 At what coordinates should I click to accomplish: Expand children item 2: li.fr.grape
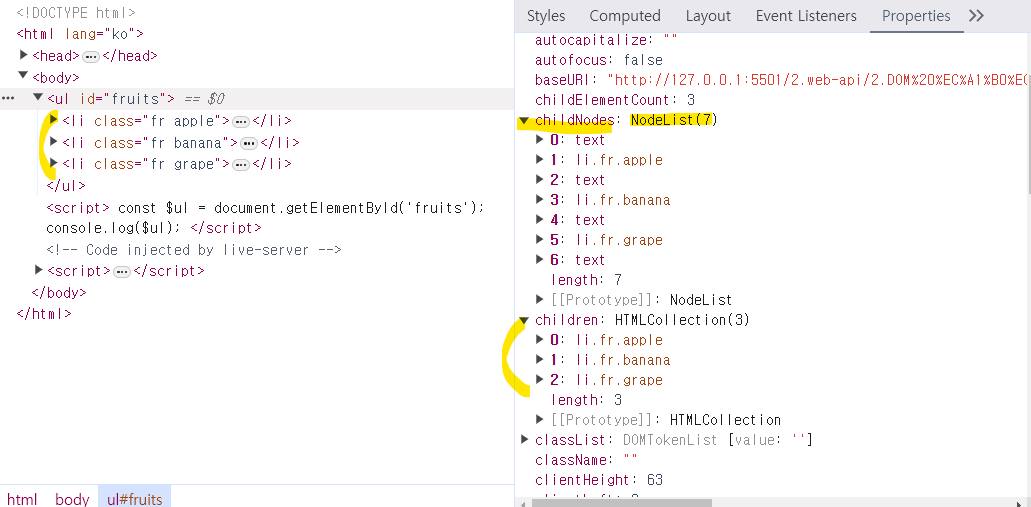[x=540, y=379]
